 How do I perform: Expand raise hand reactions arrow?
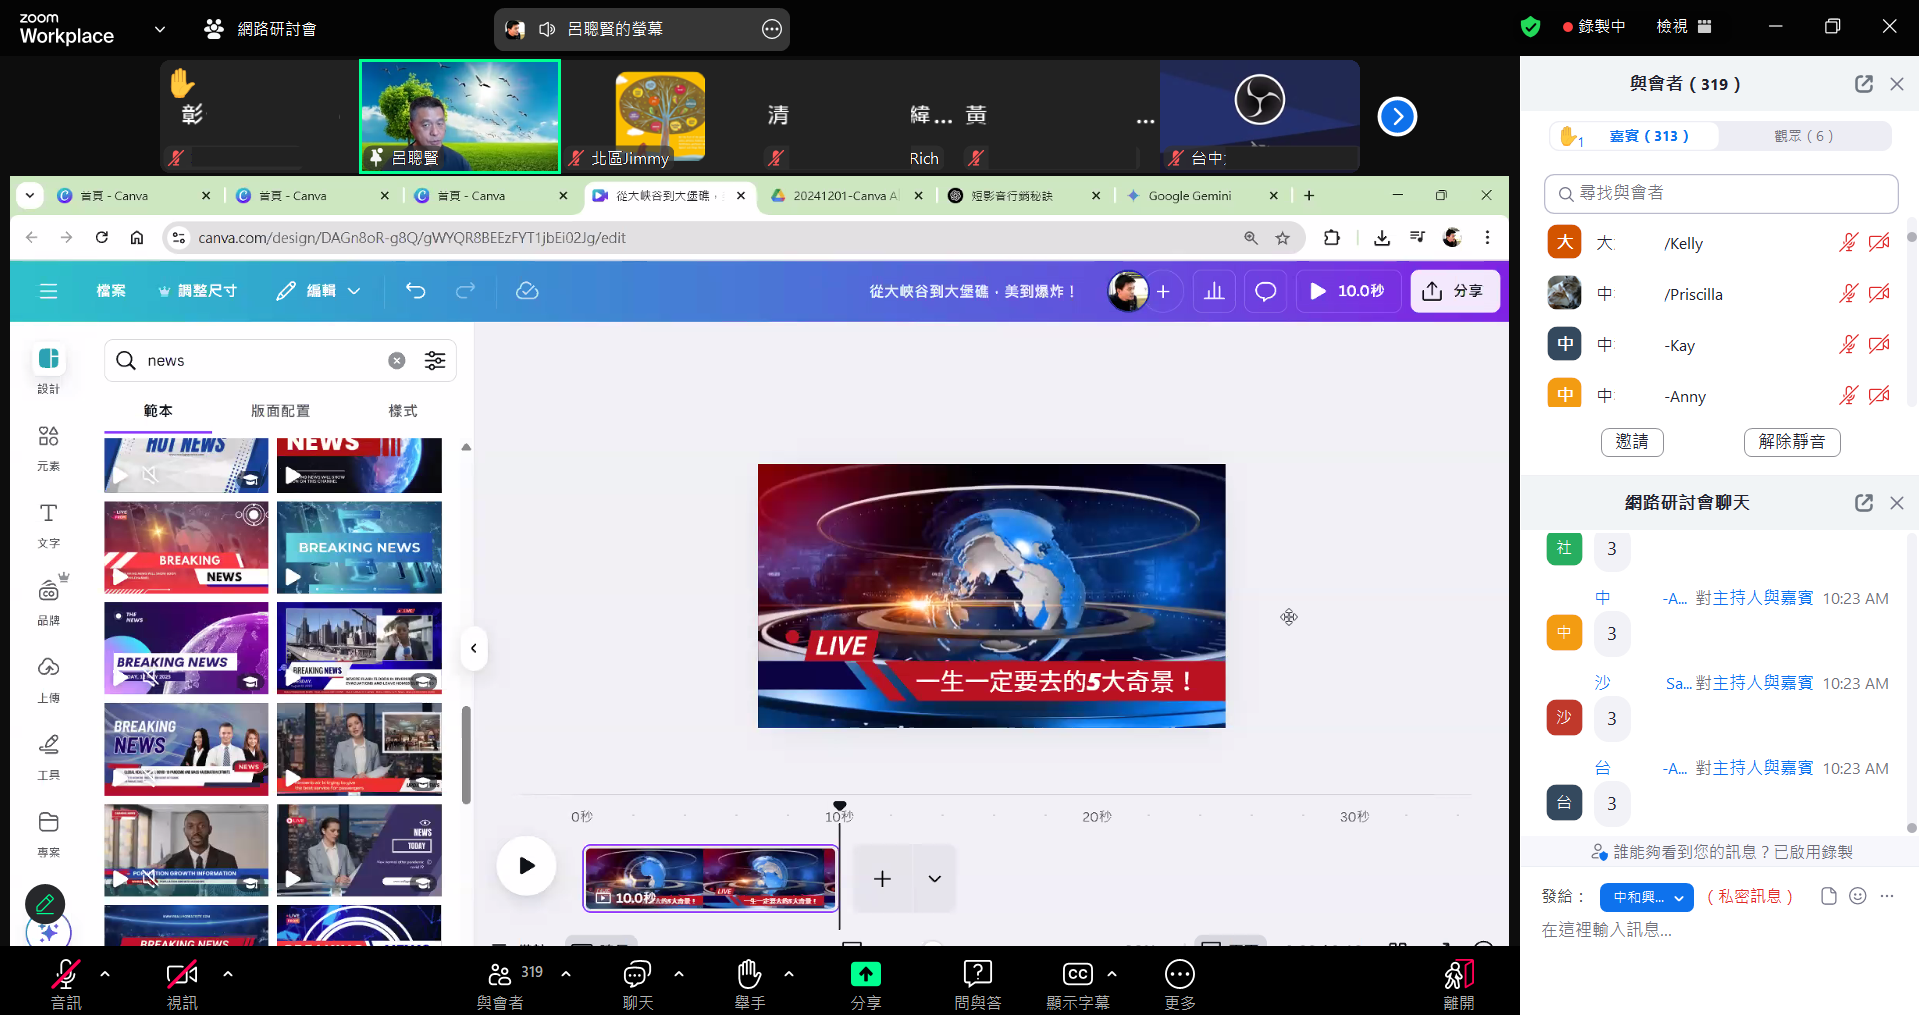click(x=789, y=973)
